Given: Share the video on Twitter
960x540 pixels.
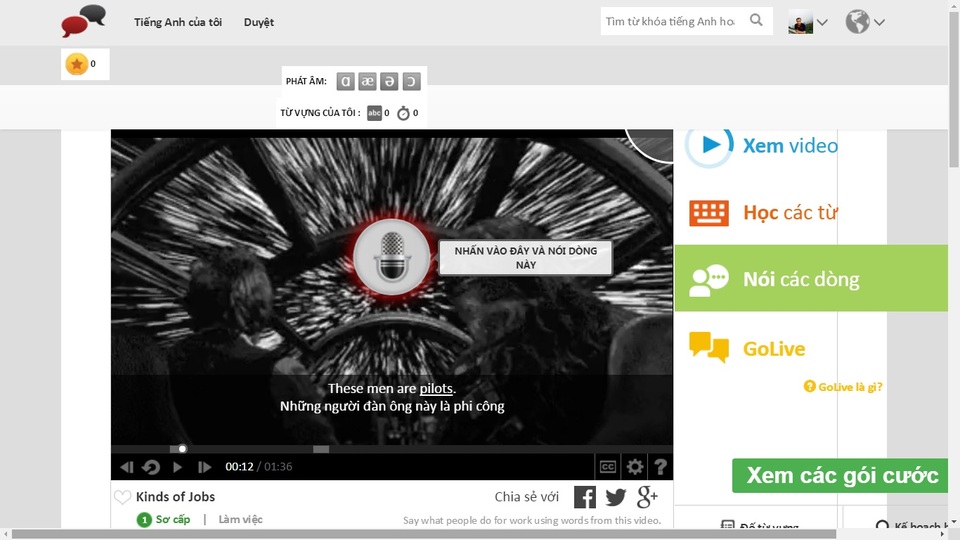Looking at the screenshot, I should 616,497.
